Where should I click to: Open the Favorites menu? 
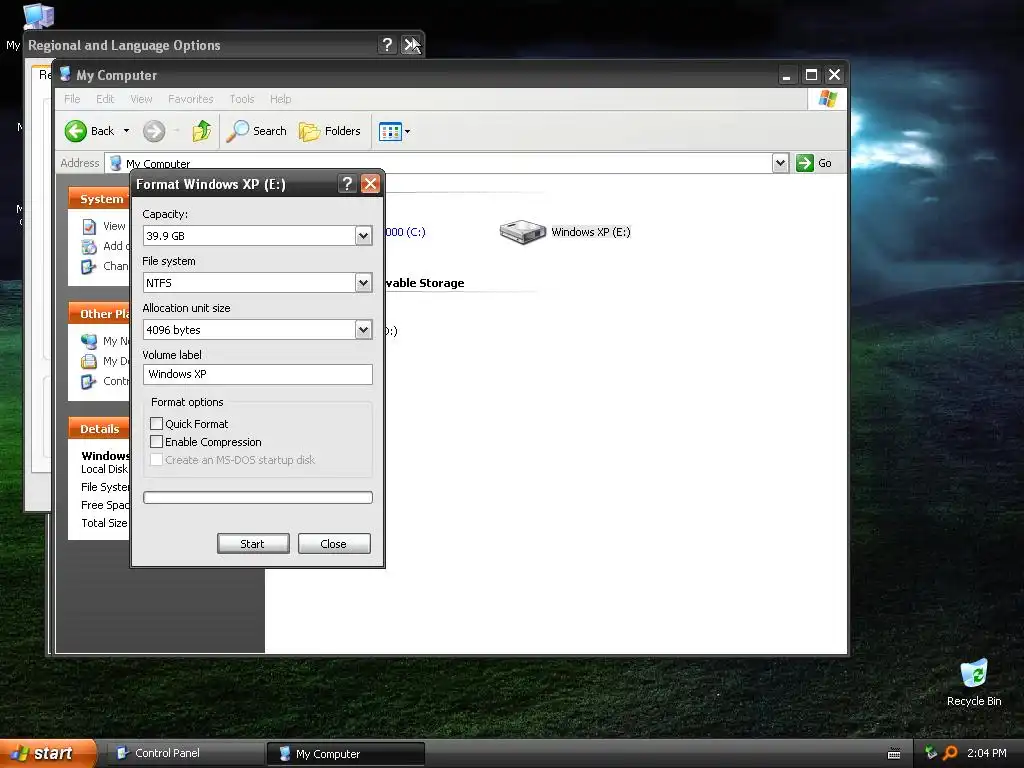point(191,99)
